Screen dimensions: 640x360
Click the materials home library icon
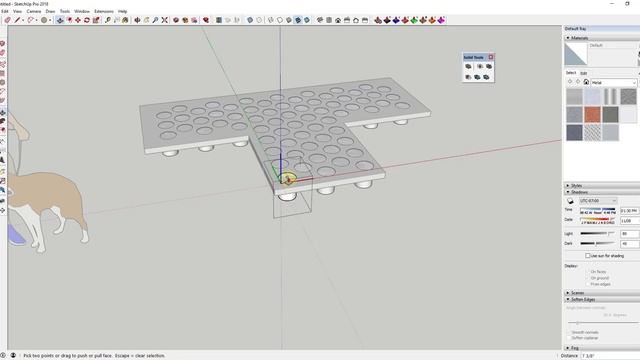(586, 82)
